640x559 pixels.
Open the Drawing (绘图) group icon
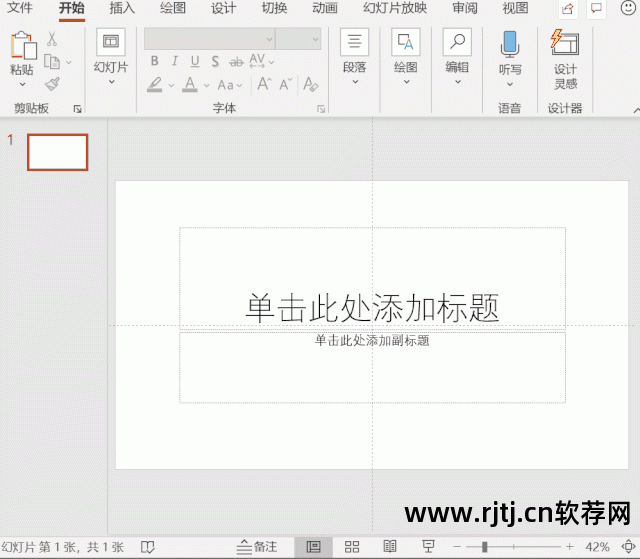tap(406, 42)
